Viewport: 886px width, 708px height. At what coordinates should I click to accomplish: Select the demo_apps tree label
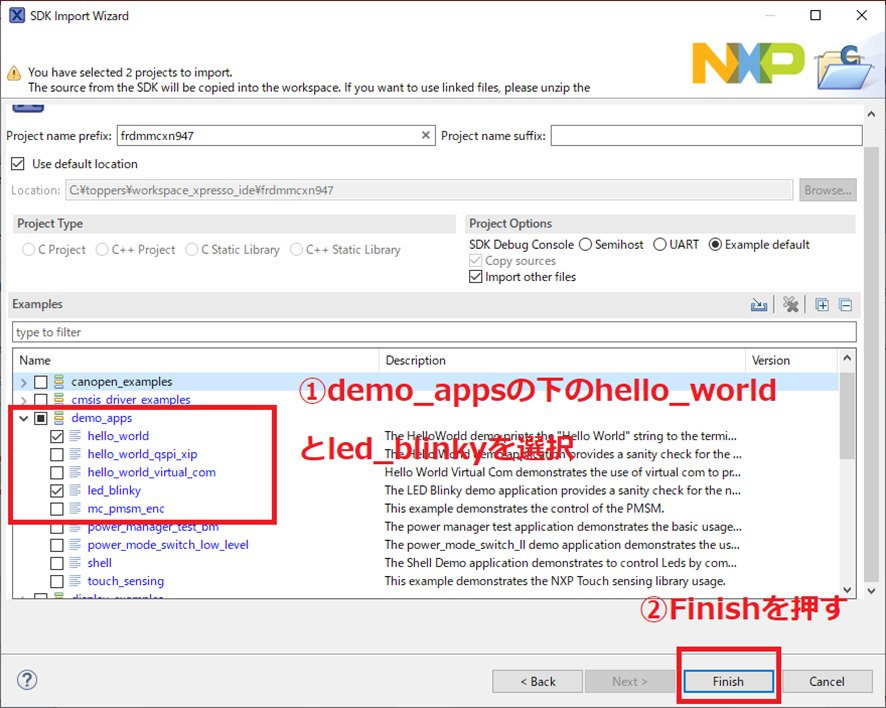tap(102, 418)
